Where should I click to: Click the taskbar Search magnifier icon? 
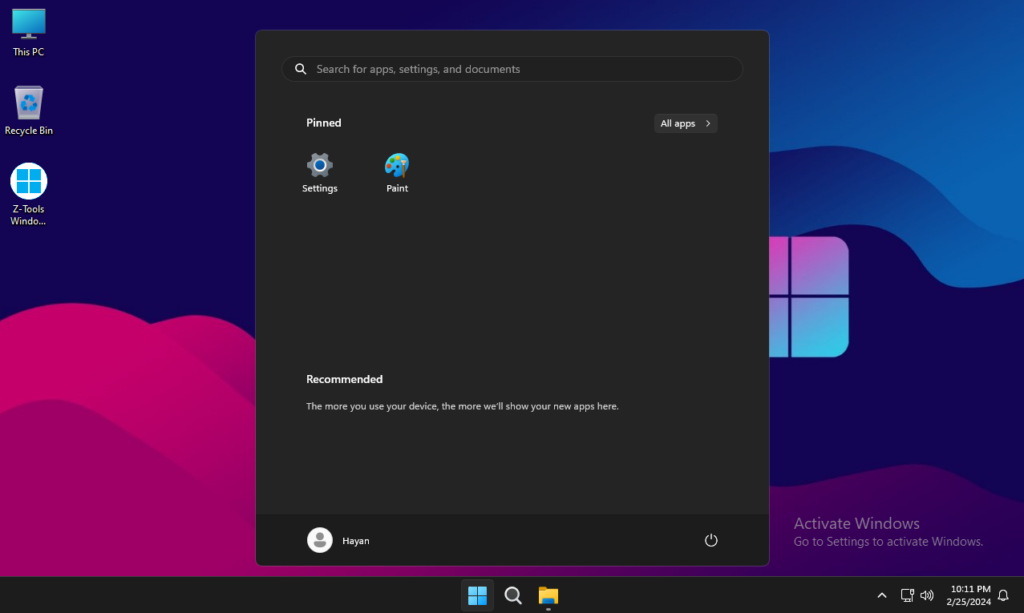[513, 596]
